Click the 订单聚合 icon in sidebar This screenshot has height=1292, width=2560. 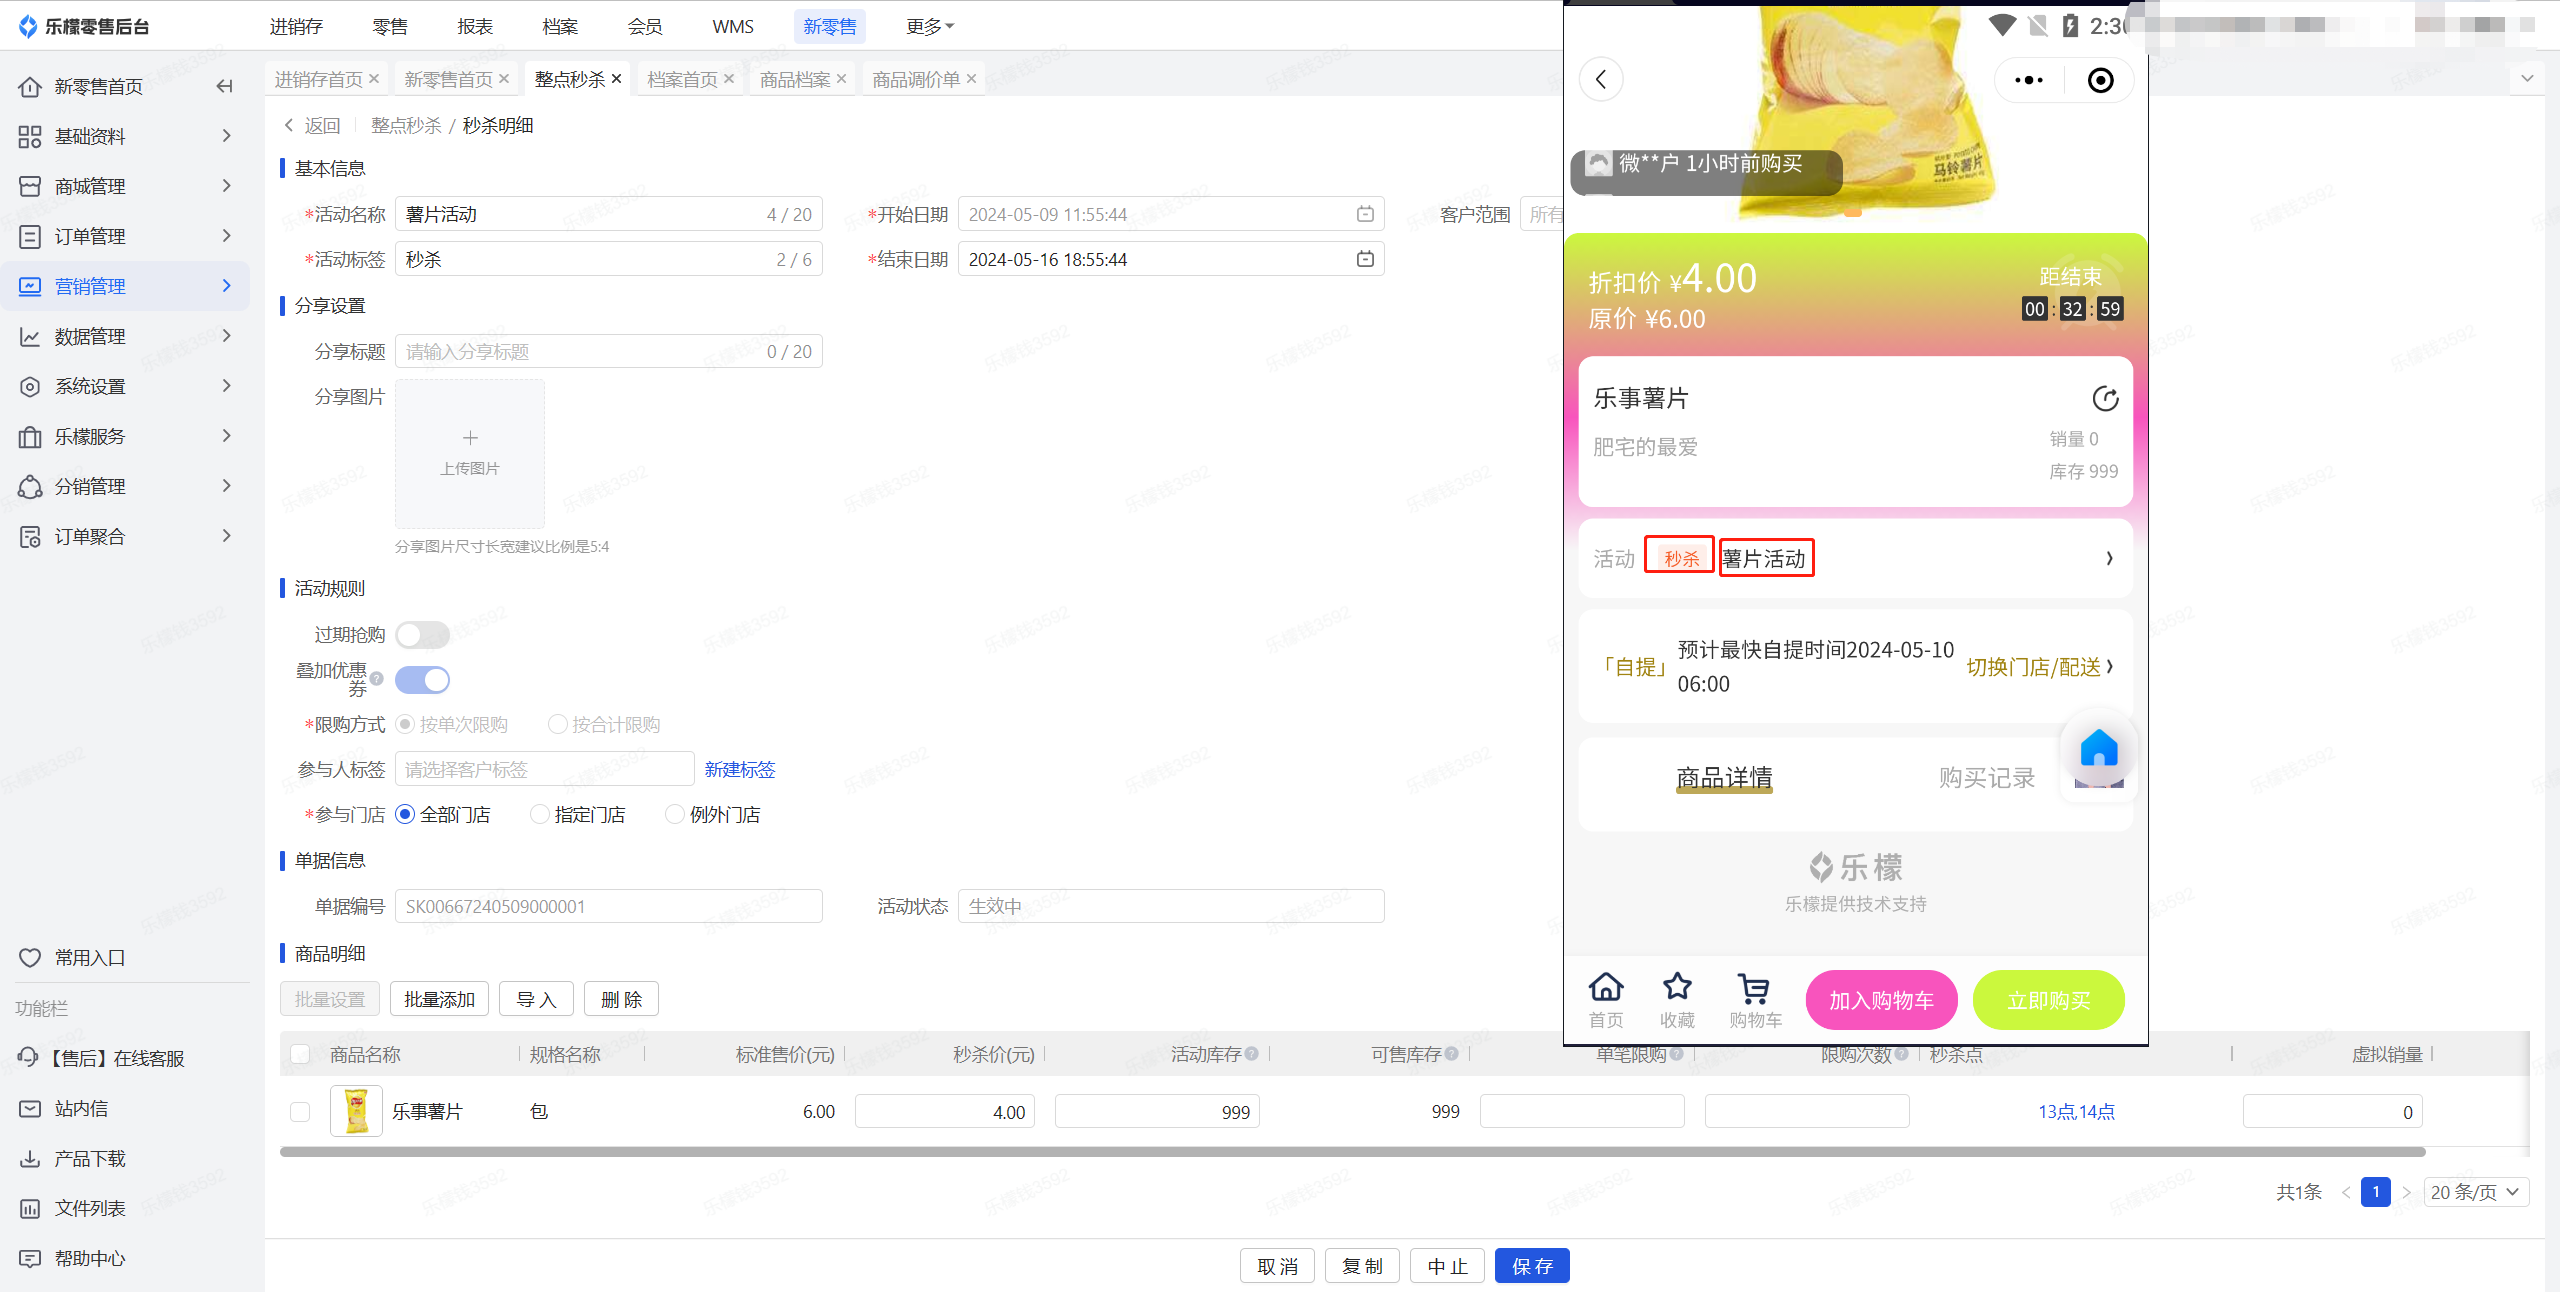click(x=30, y=537)
